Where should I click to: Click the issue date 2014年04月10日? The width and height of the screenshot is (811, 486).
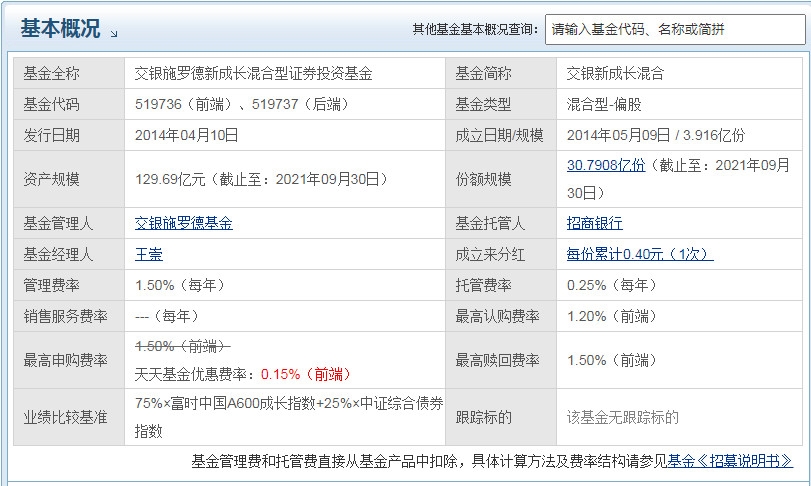pos(187,135)
